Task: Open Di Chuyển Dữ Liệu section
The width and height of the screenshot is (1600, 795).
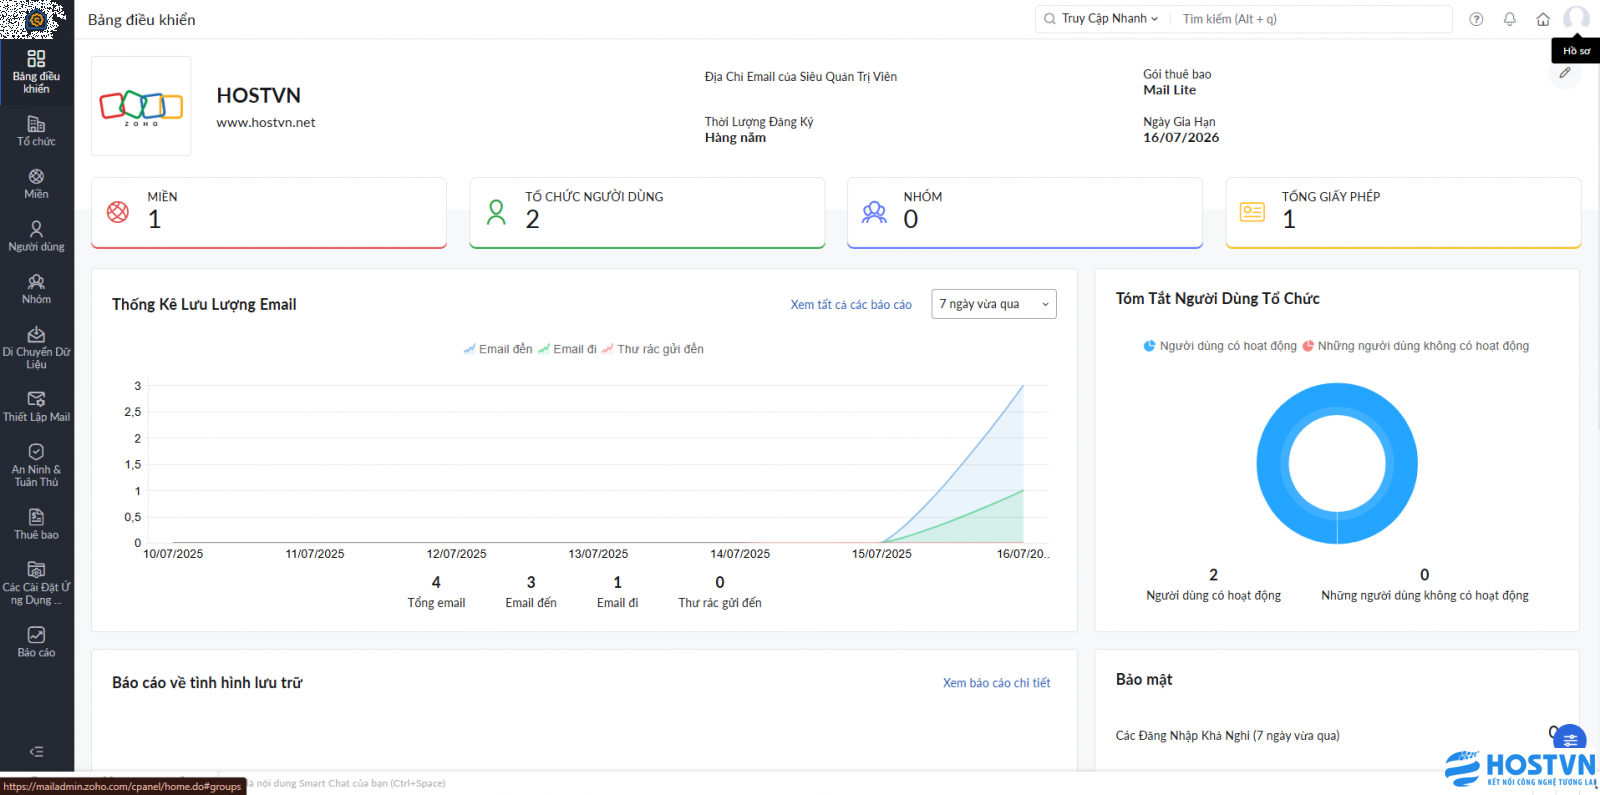Action: (x=36, y=348)
